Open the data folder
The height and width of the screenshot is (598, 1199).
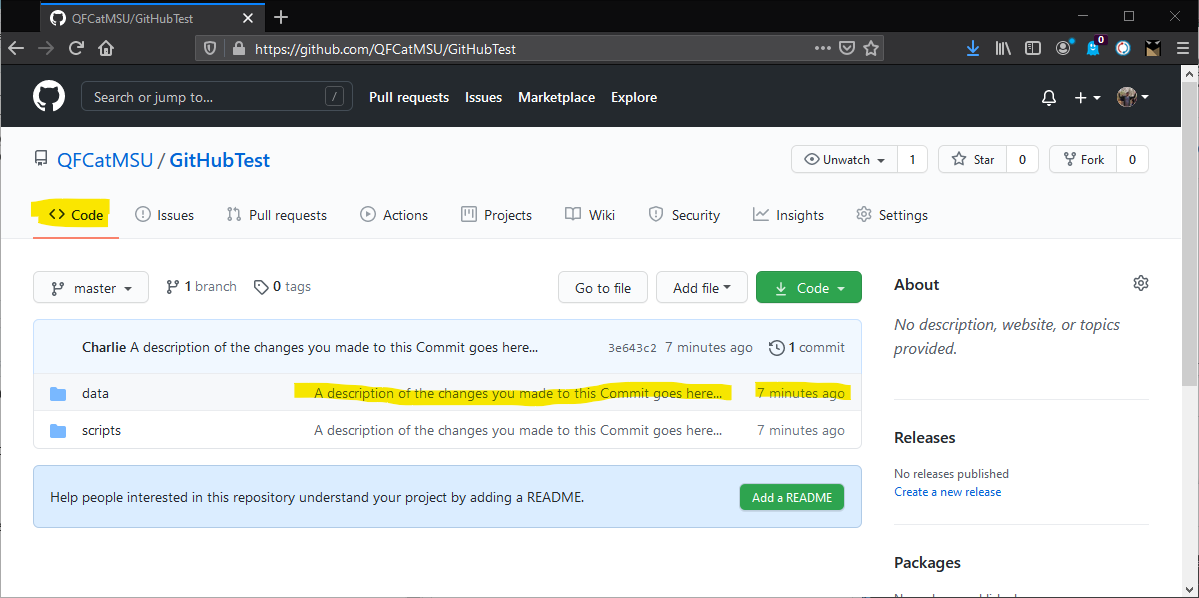pyautogui.click(x=96, y=393)
